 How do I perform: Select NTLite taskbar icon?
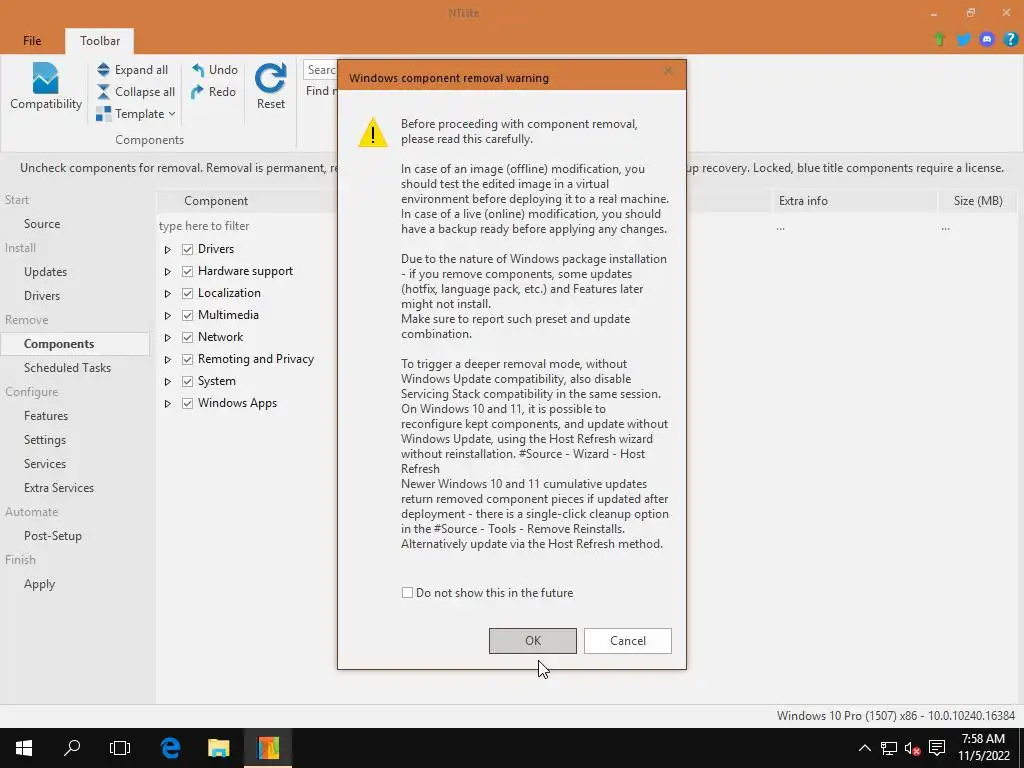click(x=268, y=748)
